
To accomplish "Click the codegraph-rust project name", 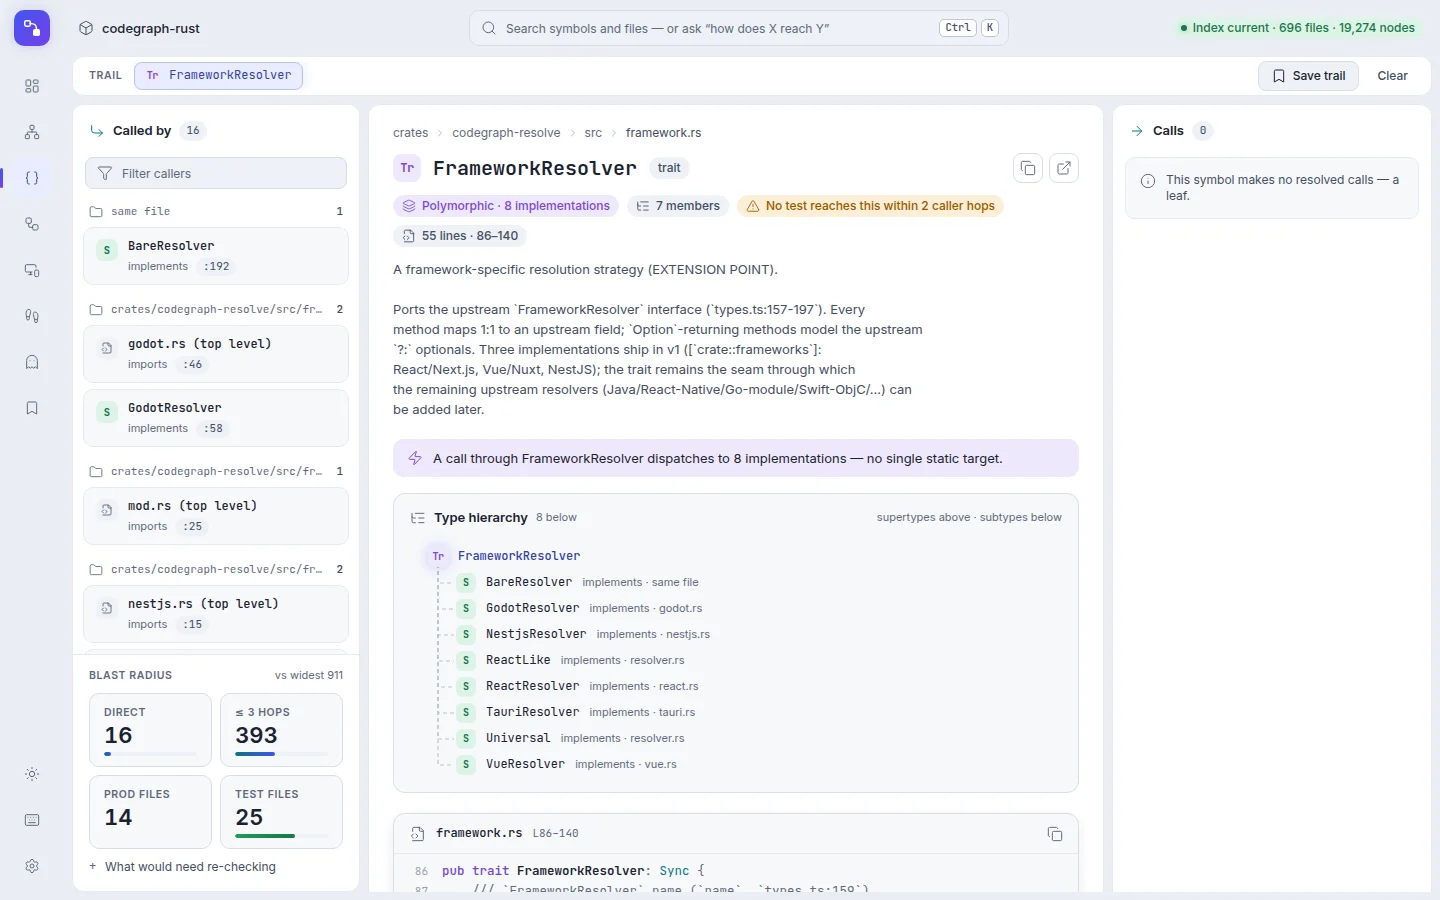I will [x=151, y=28].
